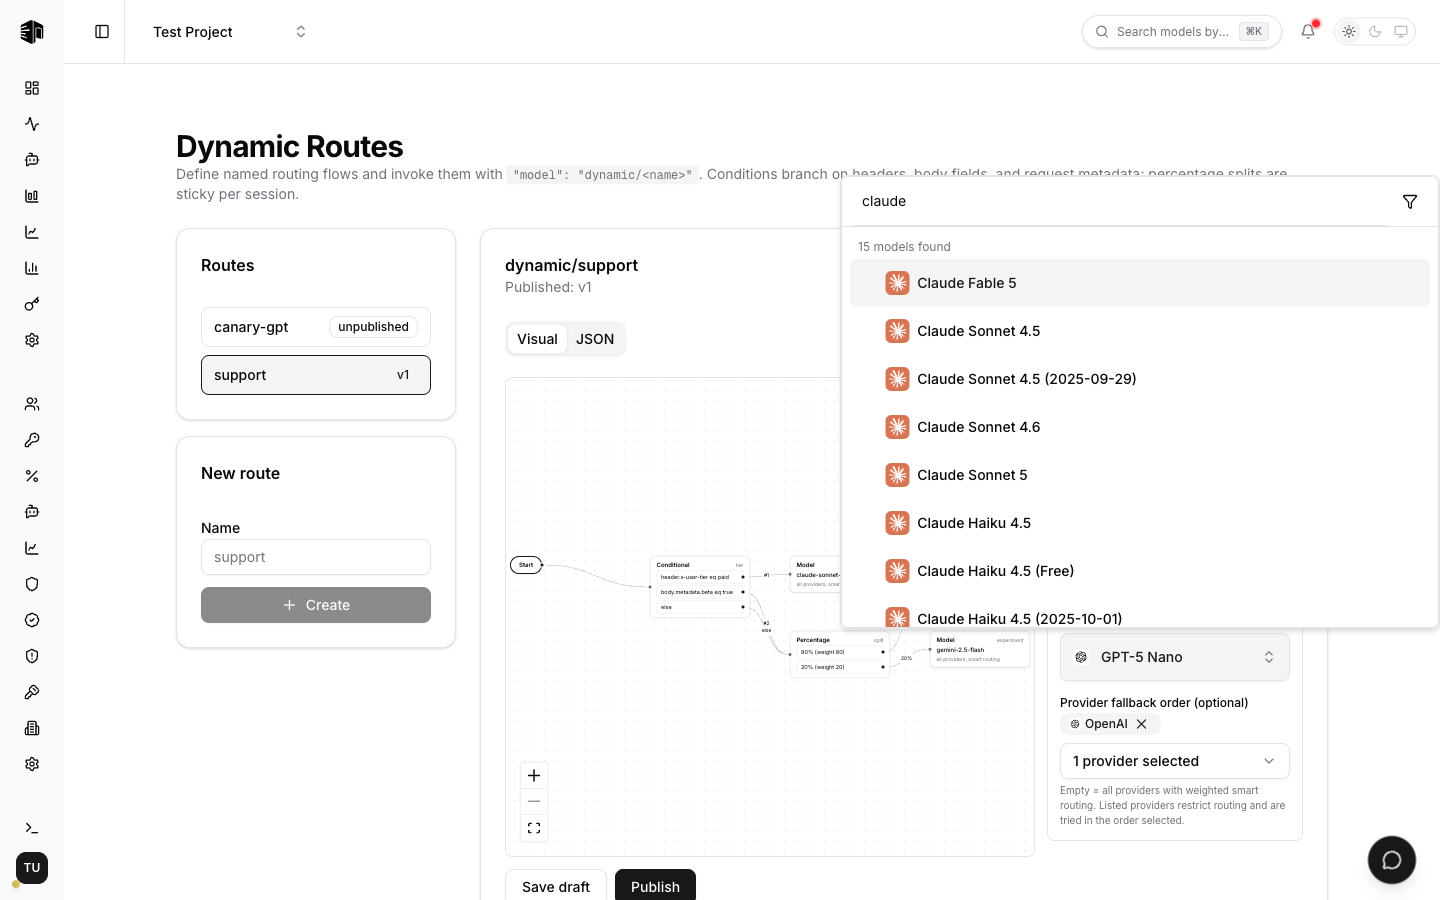Zoom out on the flow canvas
Viewport: 1440px width, 900px height.
pyautogui.click(x=534, y=801)
